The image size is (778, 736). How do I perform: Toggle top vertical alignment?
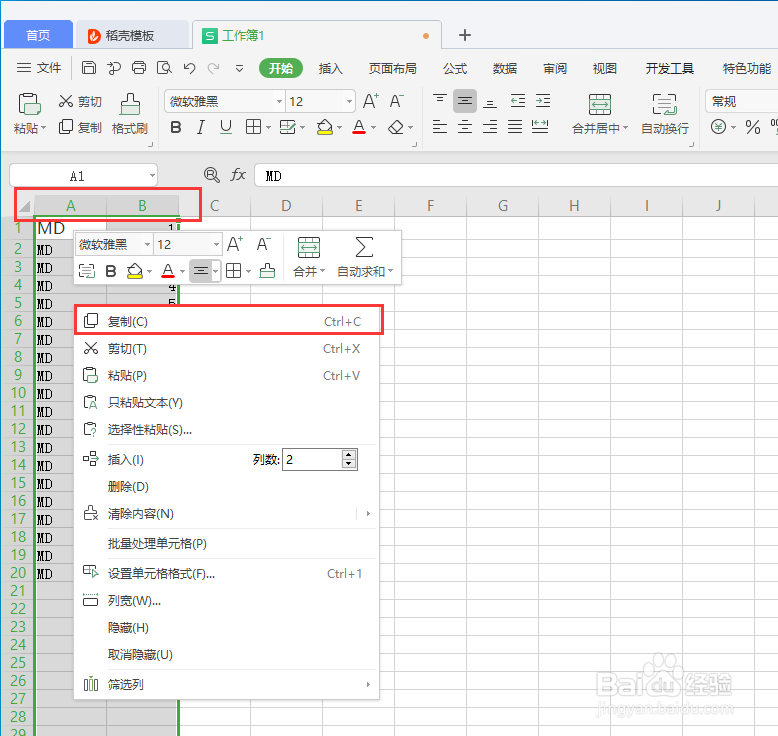tap(440, 101)
